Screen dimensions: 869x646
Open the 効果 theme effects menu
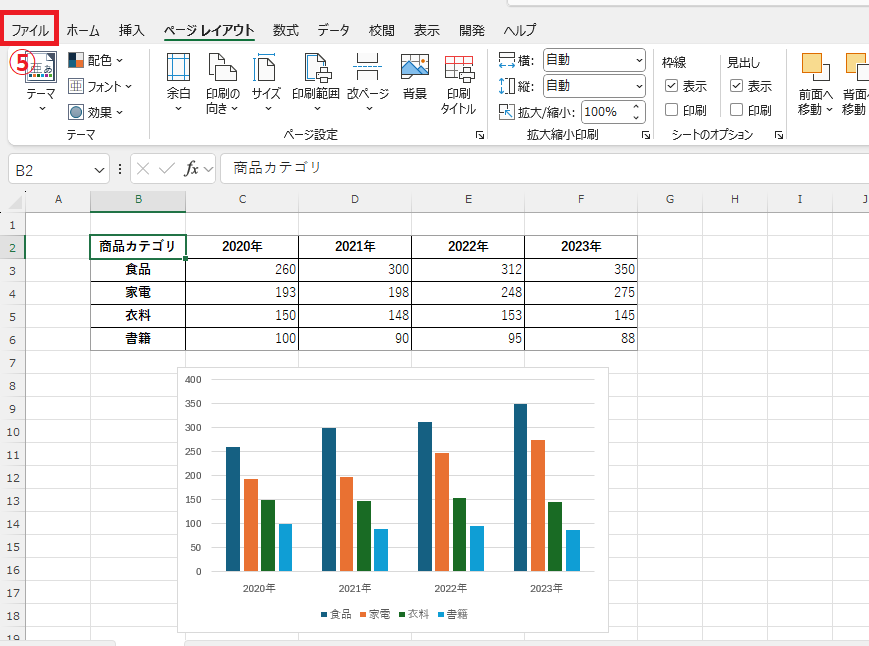click(95, 112)
